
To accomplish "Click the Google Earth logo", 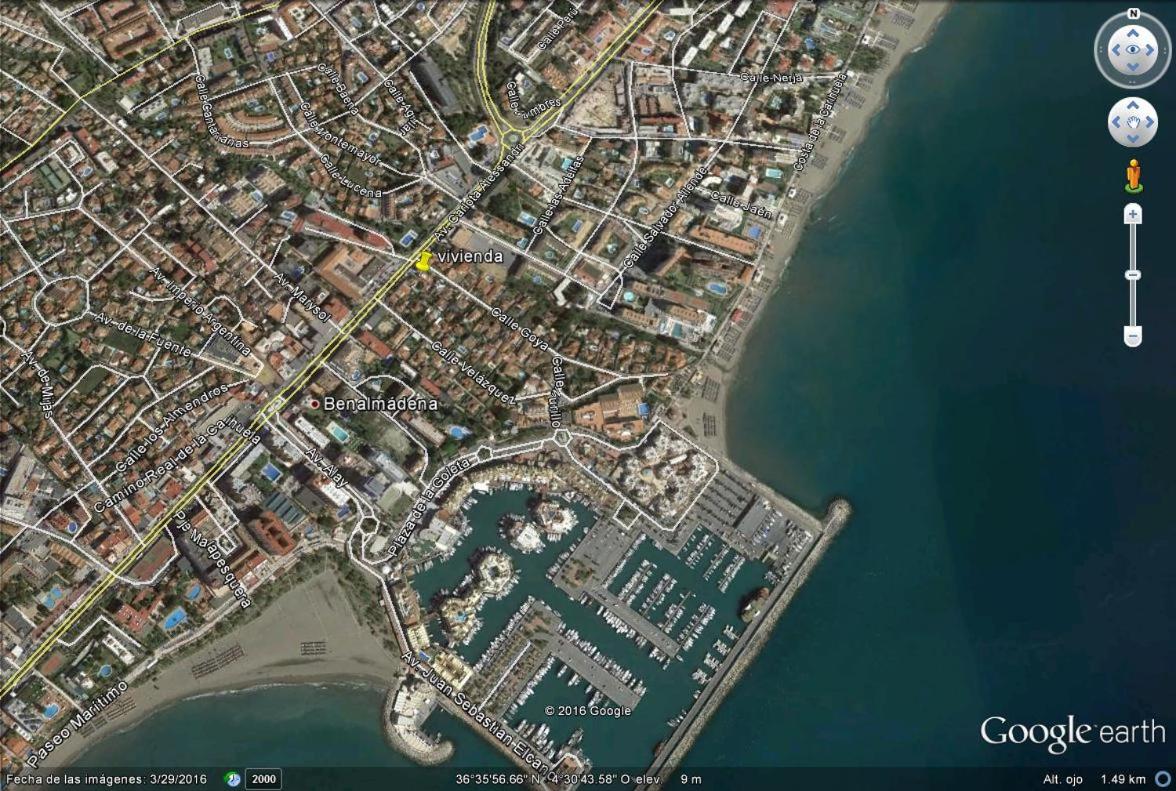I will [1072, 734].
